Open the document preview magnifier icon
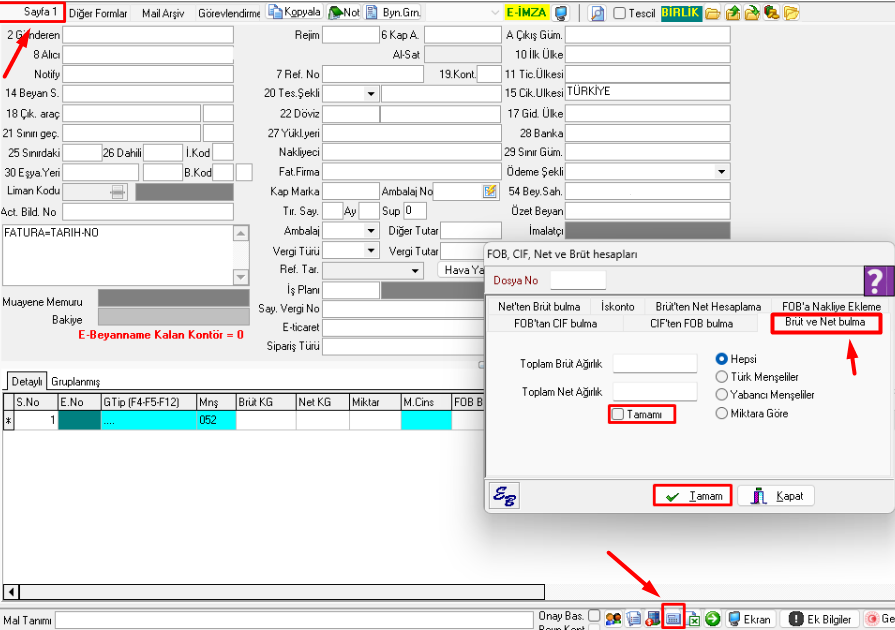Screen dimensions: 895x630 (598, 13)
